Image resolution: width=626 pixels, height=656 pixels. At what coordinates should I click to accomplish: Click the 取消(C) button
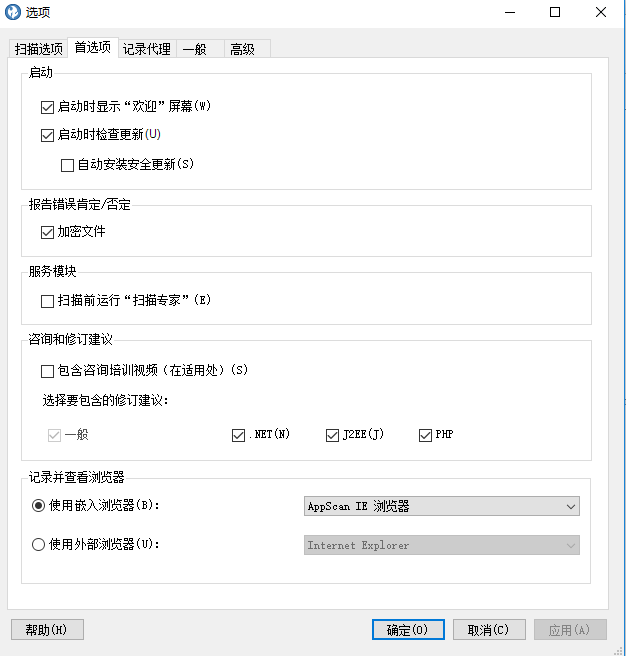pos(489,630)
